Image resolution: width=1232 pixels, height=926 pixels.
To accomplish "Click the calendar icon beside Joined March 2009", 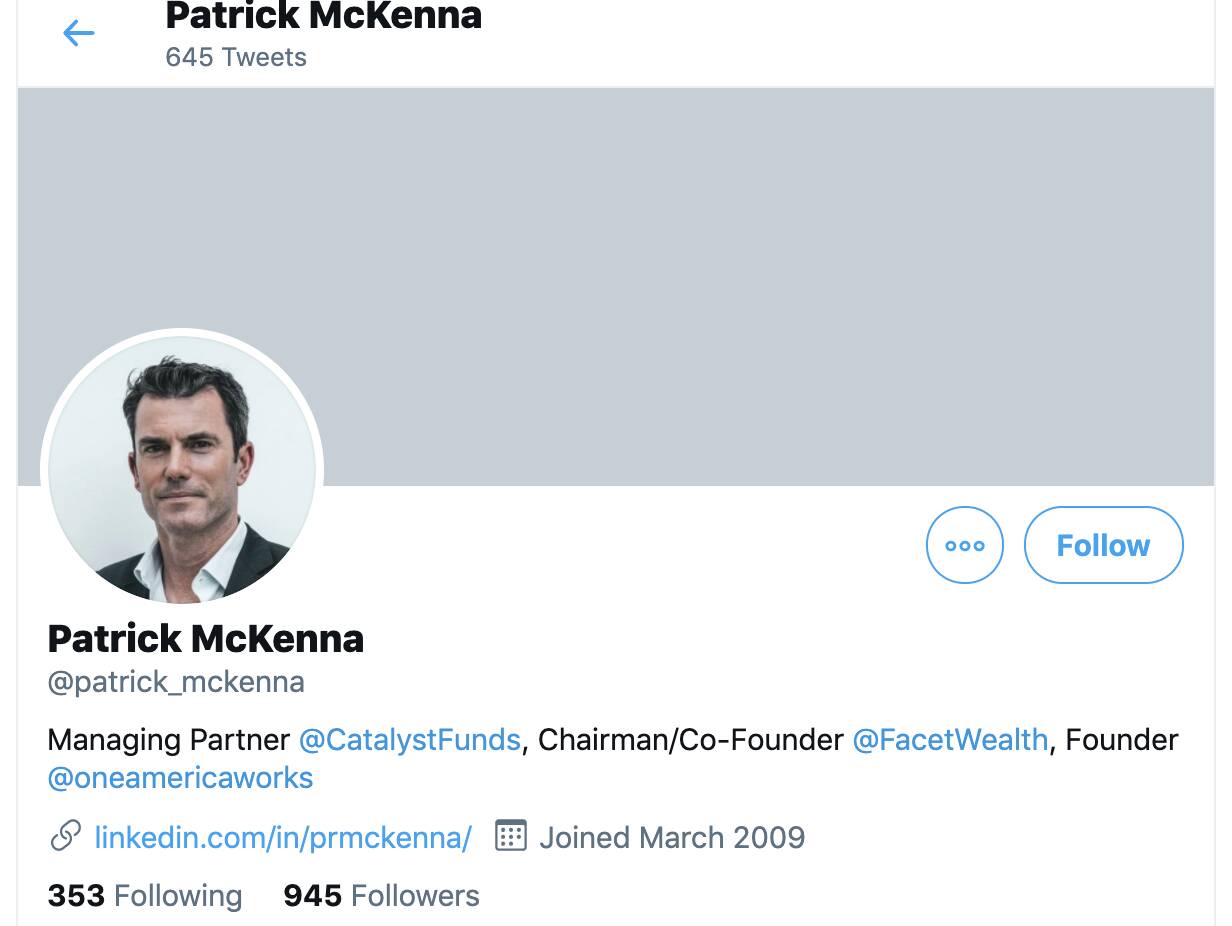I will point(511,836).
